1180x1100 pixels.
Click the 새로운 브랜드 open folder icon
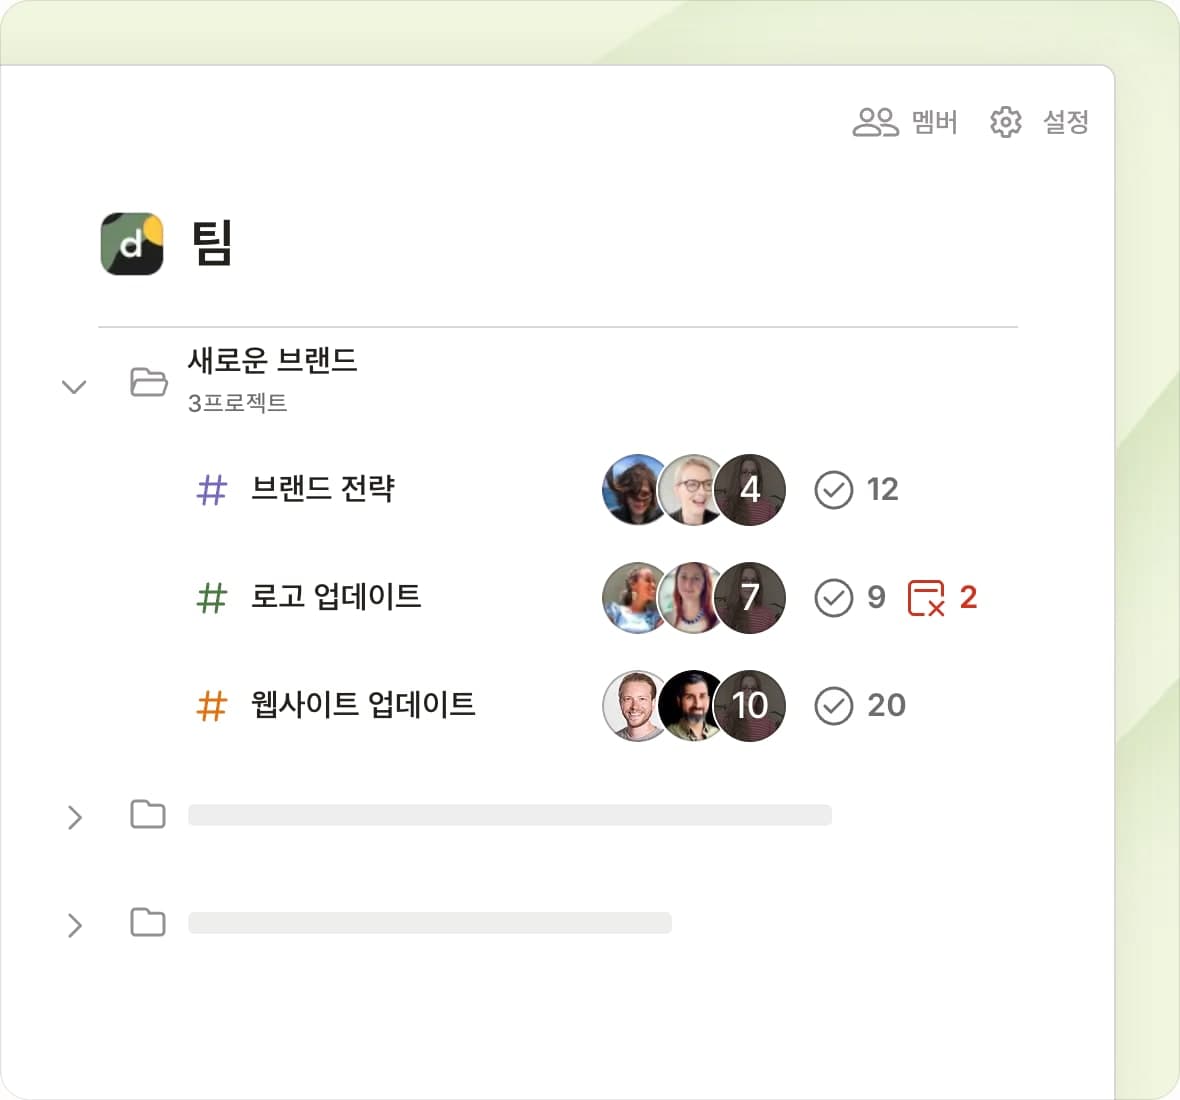coord(149,381)
